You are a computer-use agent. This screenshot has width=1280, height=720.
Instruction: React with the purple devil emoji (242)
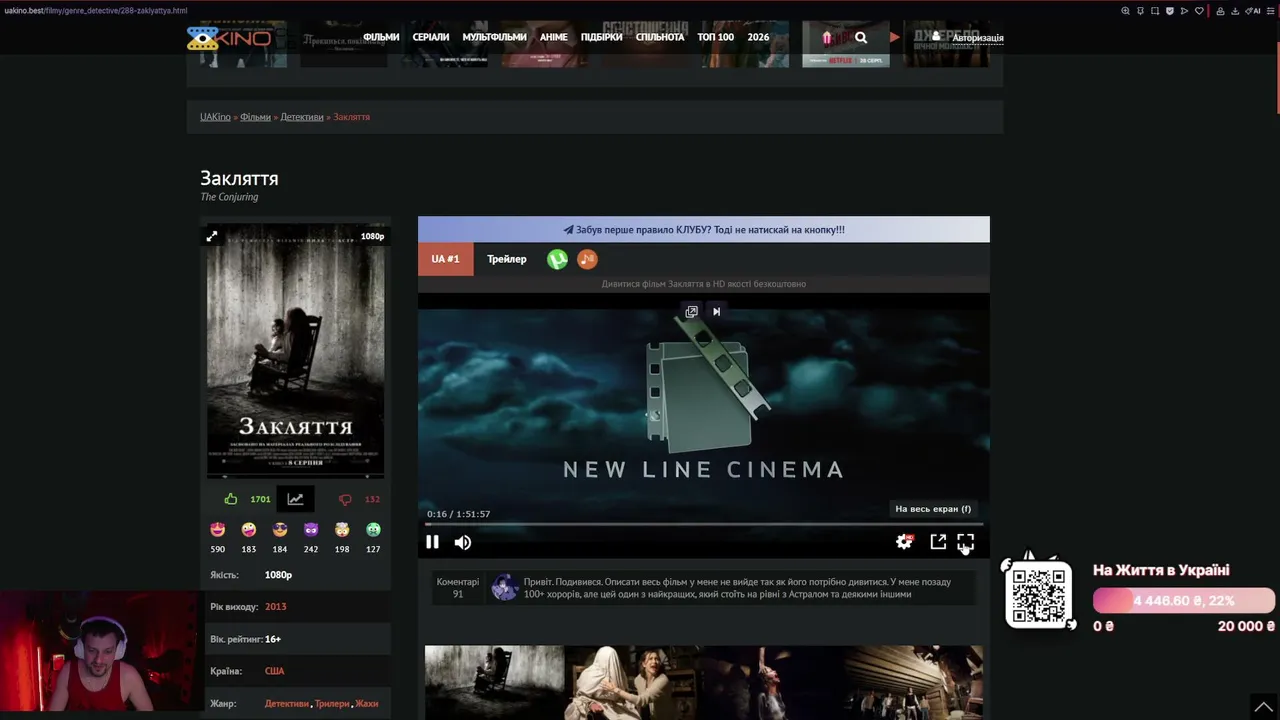click(x=311, y=530)
